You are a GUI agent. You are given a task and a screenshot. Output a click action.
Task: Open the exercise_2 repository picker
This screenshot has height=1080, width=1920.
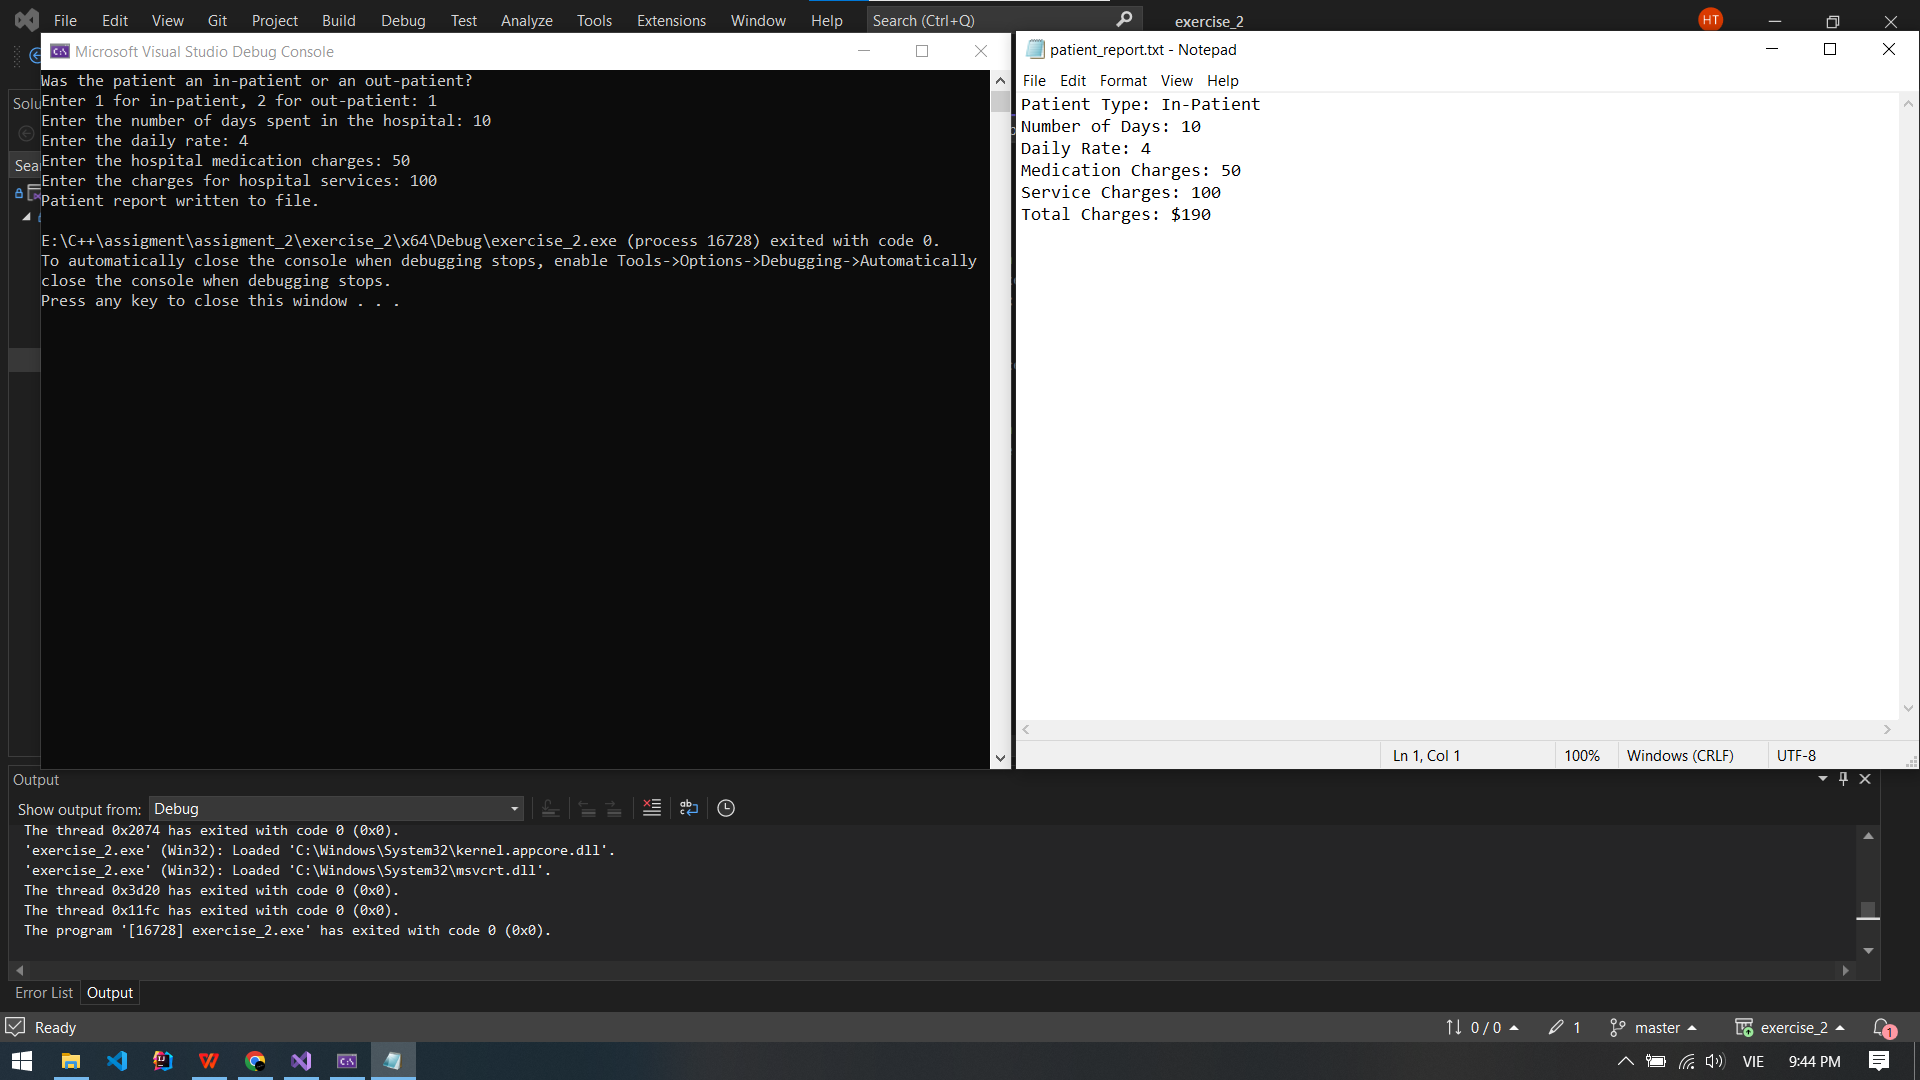point(1789,1027)
